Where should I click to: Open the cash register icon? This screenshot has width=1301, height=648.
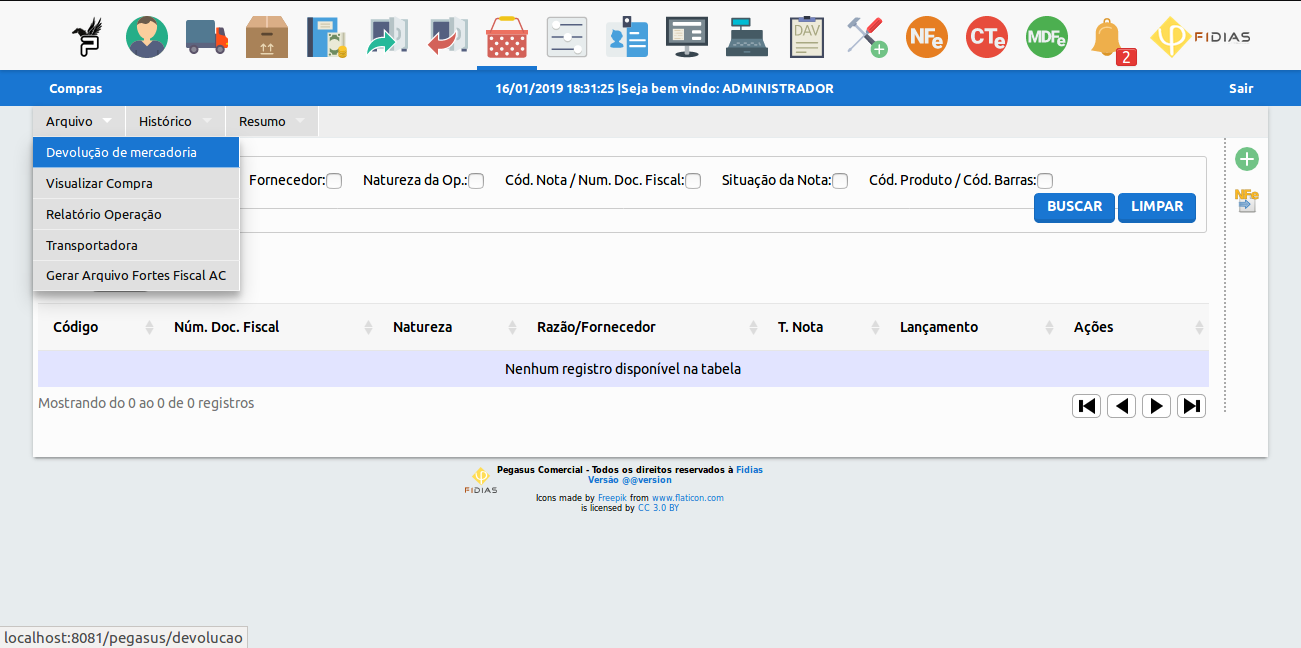pyautogui.click(x=747, y=37)
